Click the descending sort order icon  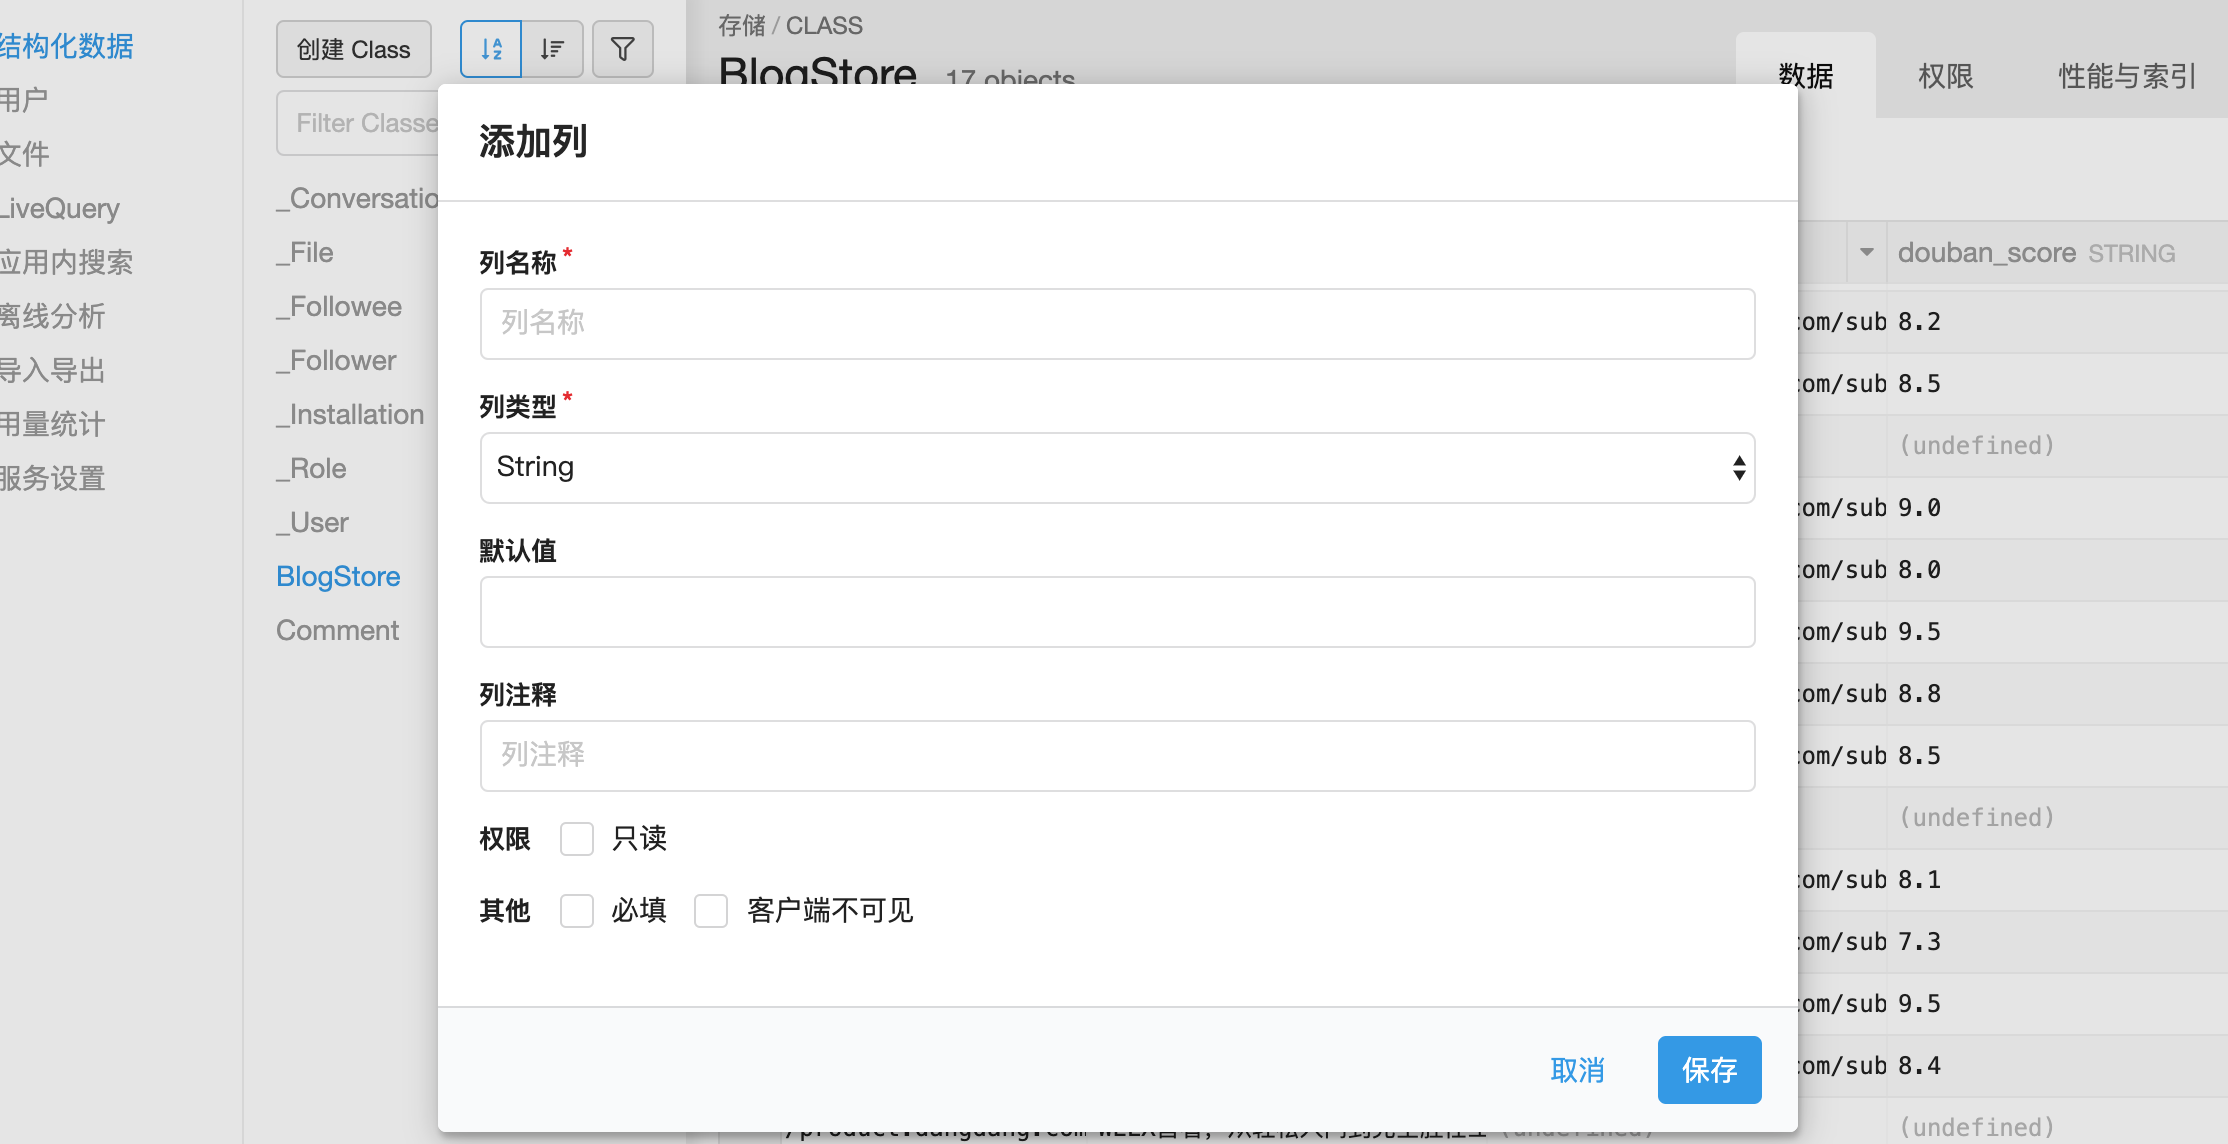tap(553, 49)
